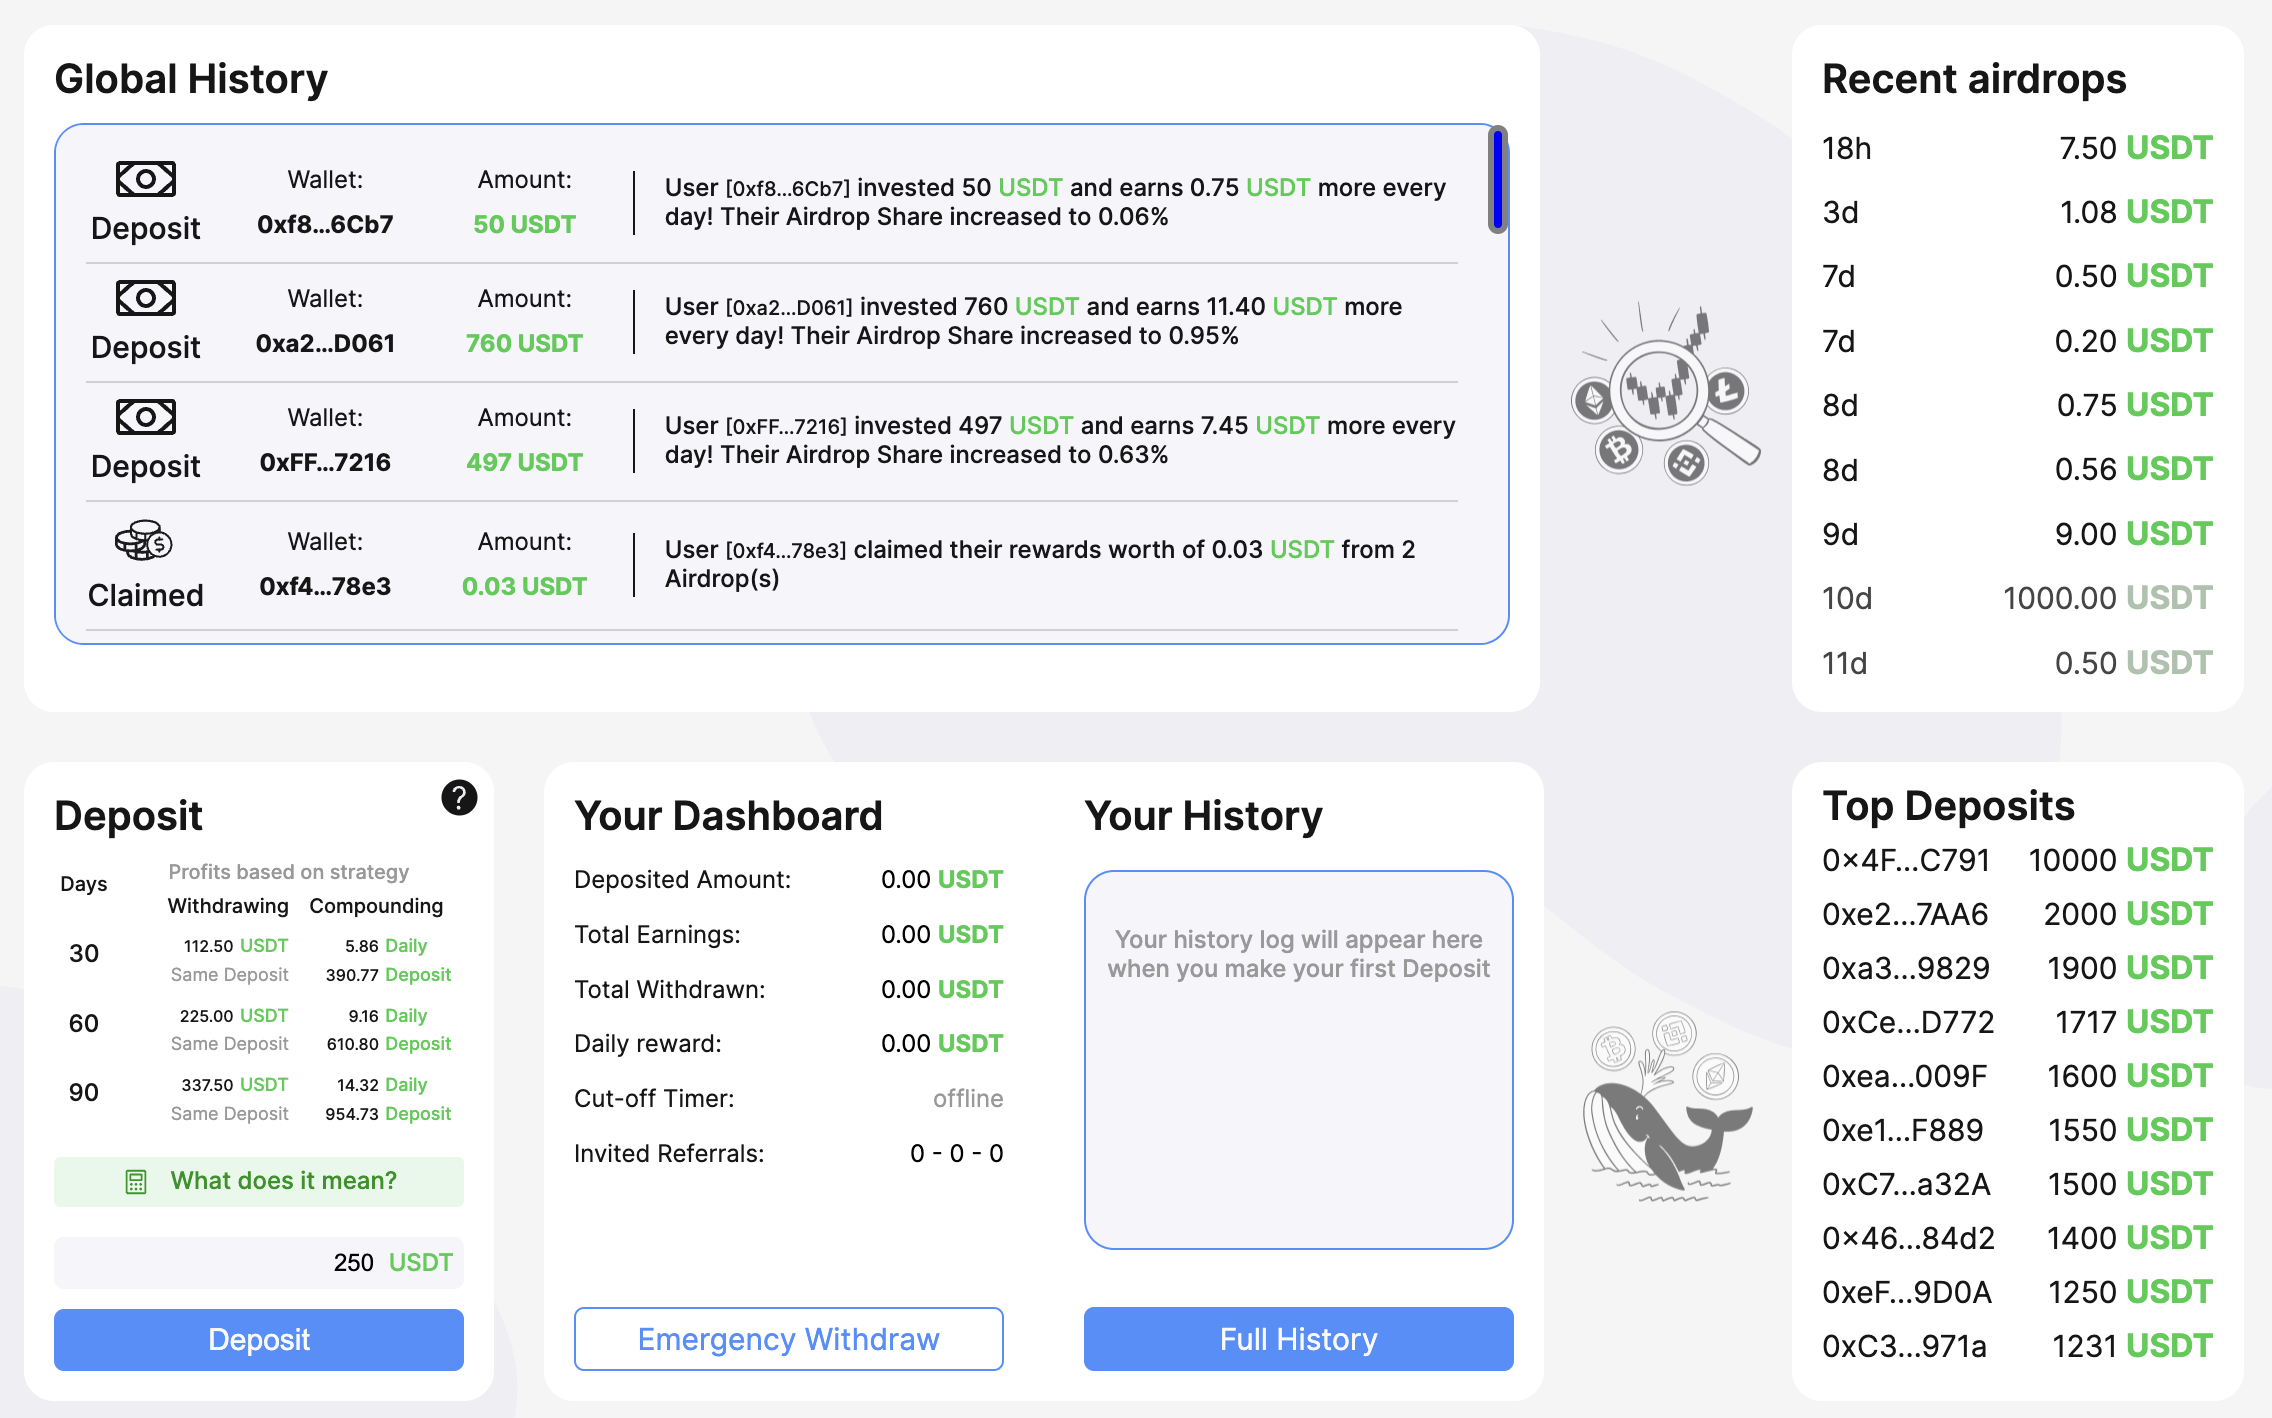This screenshot has height=1418, width=2272.
Task: Open Full History
Action: coord(1299,1339)
